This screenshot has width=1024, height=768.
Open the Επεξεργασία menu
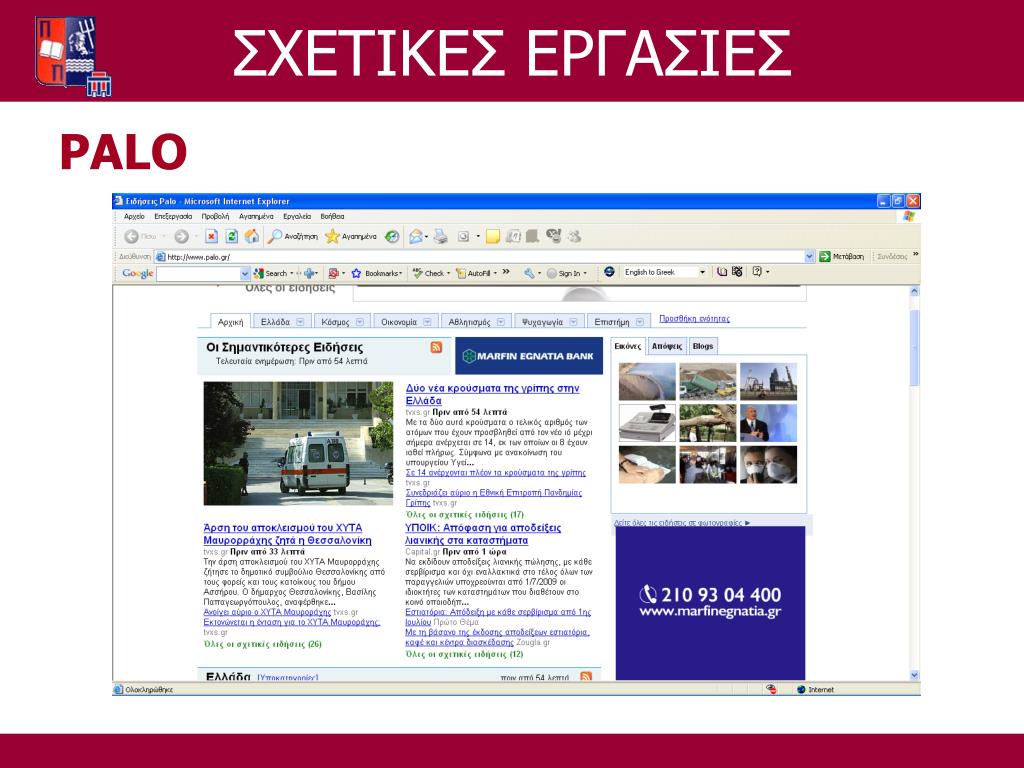173,216
